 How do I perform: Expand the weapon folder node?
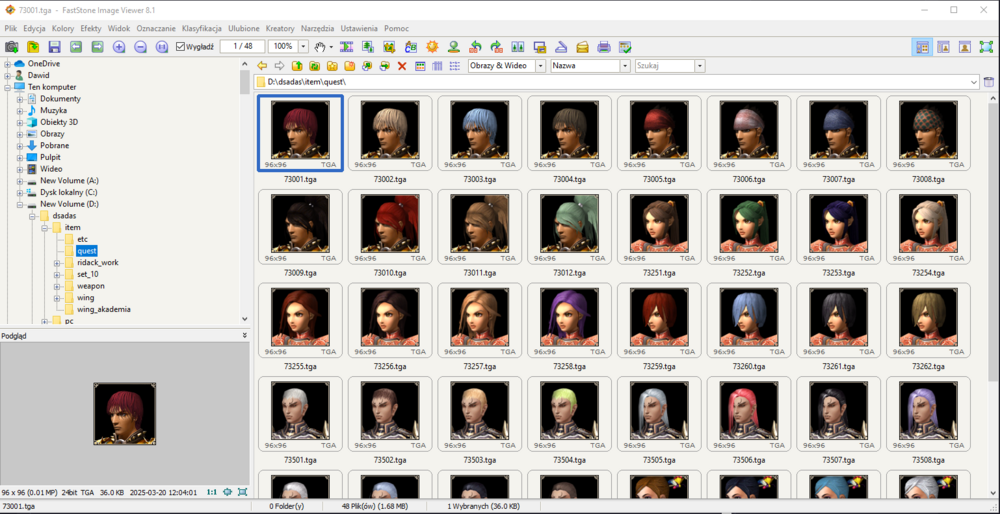(57, 286)
